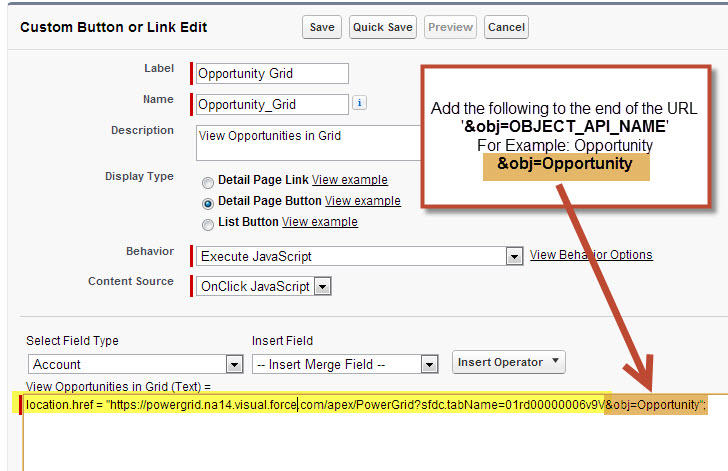Image resolution: width=728 pixels, height=471 pixels.
Task: Select the Detail Page Link radio button
Action: [x=208, y=182]
